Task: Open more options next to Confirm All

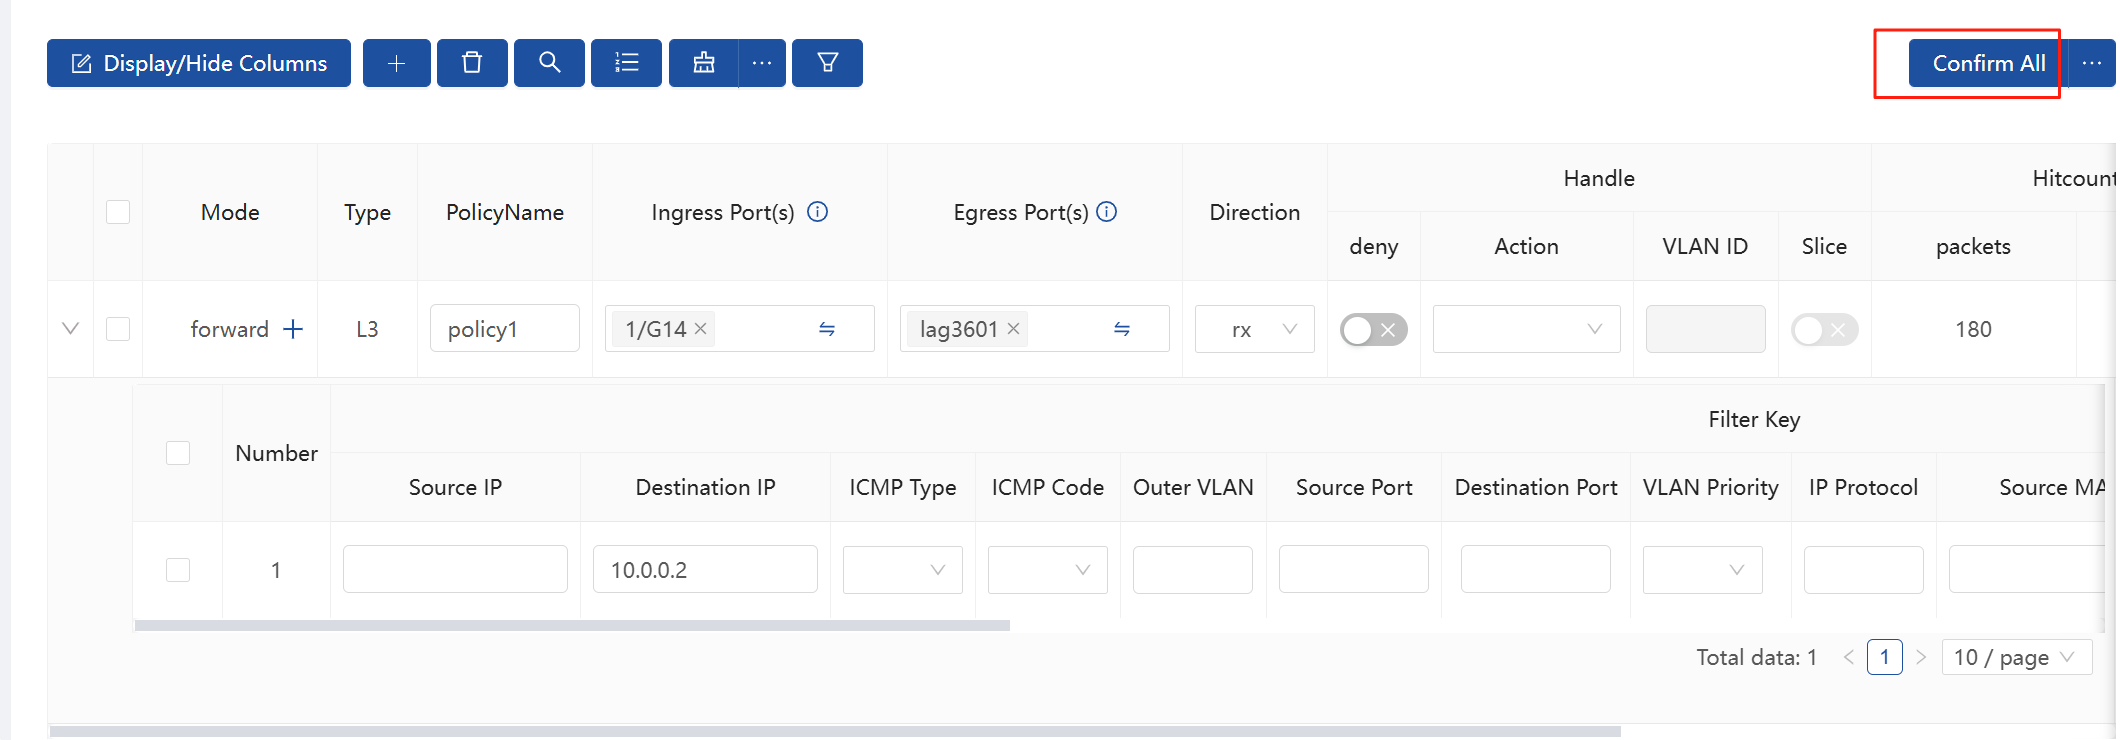Action: point(2091,63)
